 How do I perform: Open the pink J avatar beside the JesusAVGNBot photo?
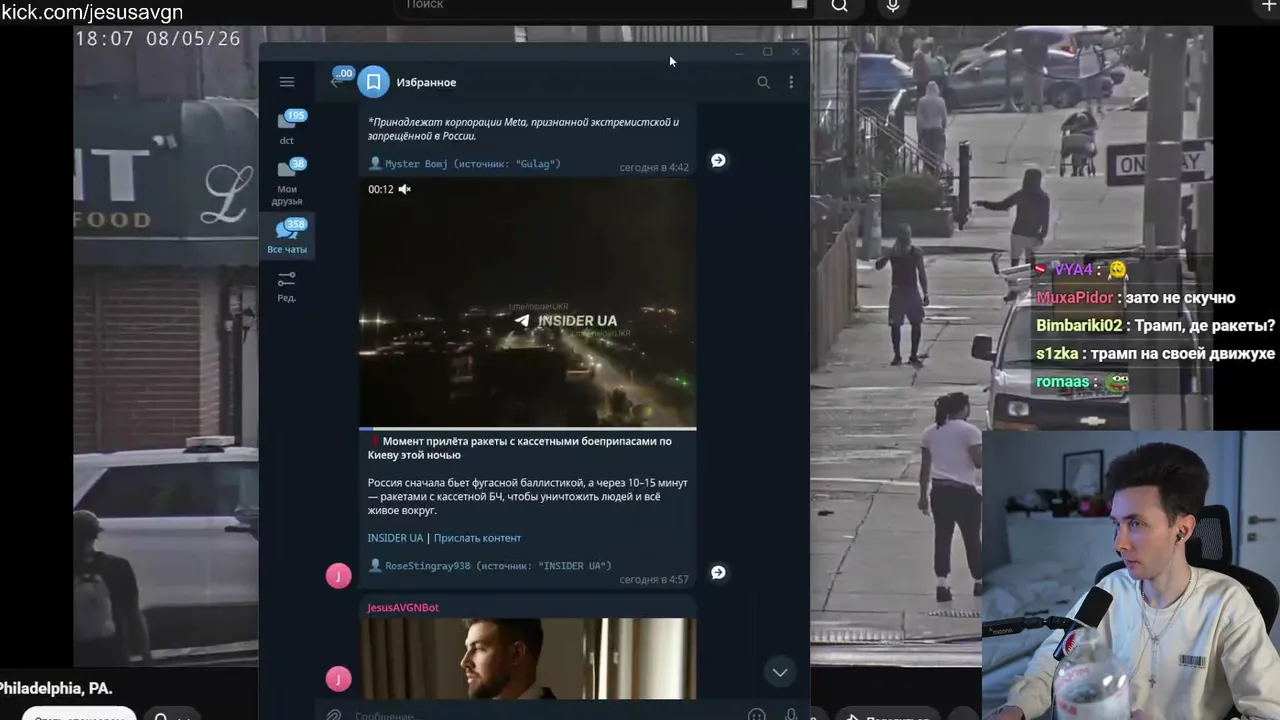[x=339, y=679]
